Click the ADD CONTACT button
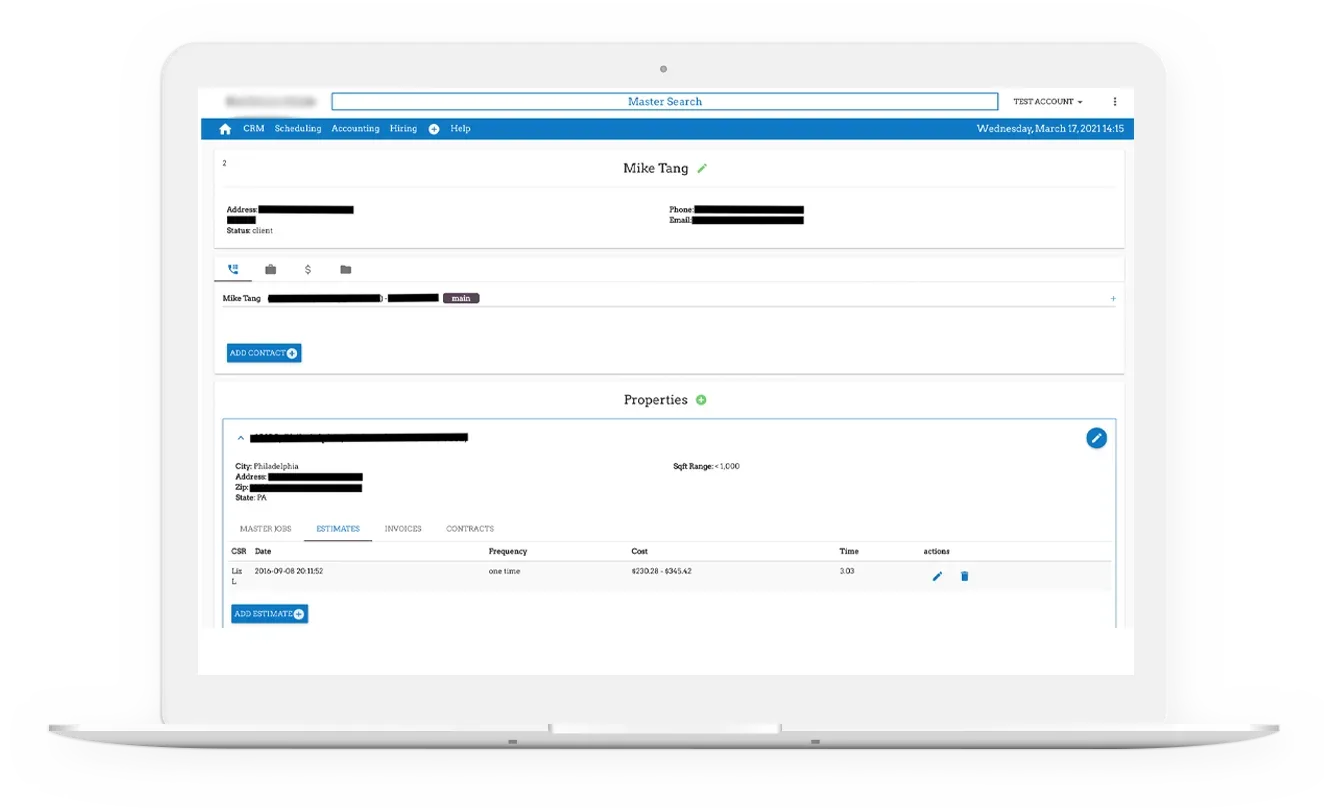Viewport: 1324px width, 808px height. point(264,353)
